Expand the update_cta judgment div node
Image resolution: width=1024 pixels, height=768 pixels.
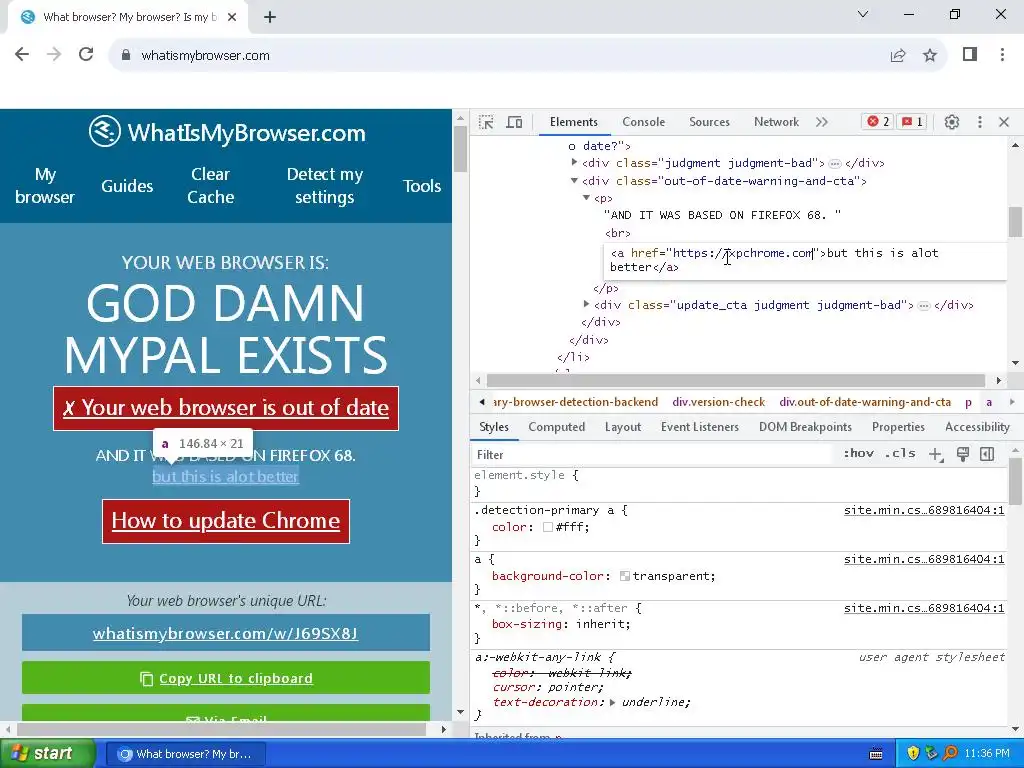(x=586, y=304)
